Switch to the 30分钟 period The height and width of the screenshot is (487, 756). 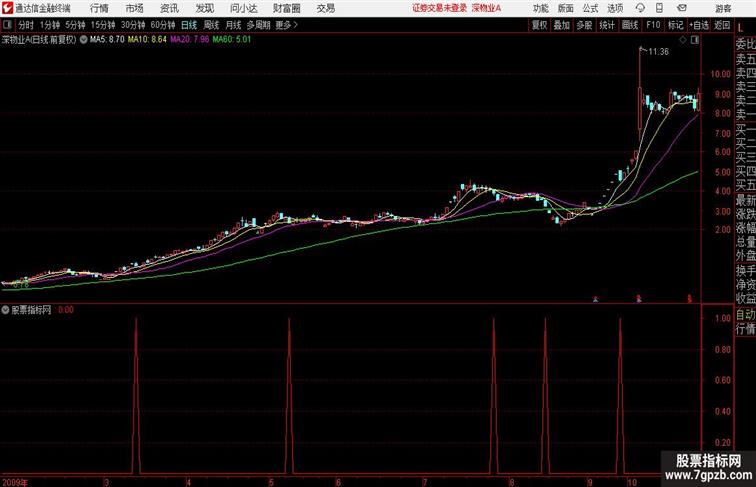(x=133, y=25)
